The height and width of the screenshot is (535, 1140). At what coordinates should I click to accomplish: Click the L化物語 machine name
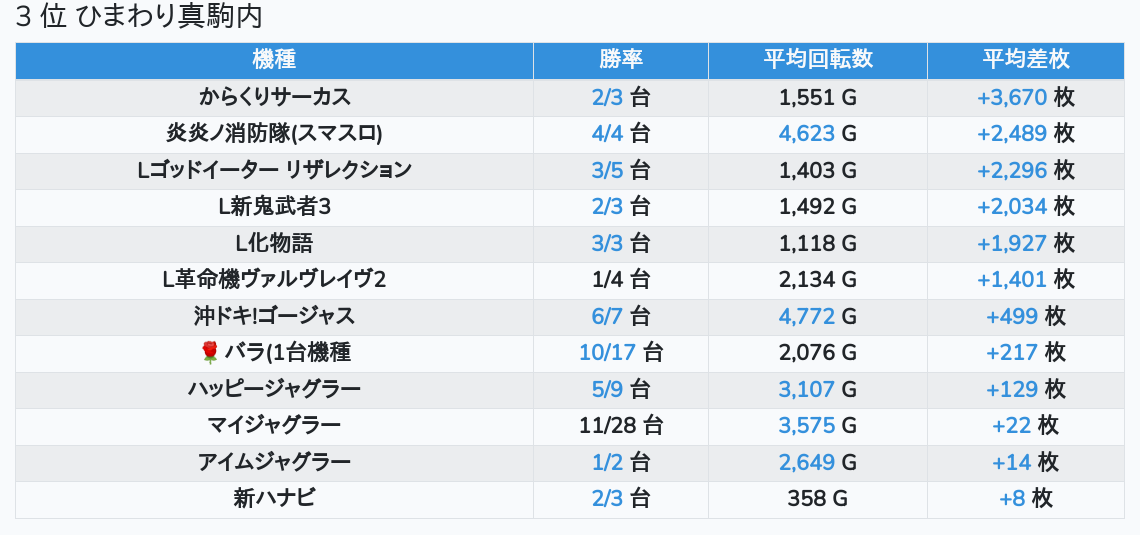(x=274, y=243)
